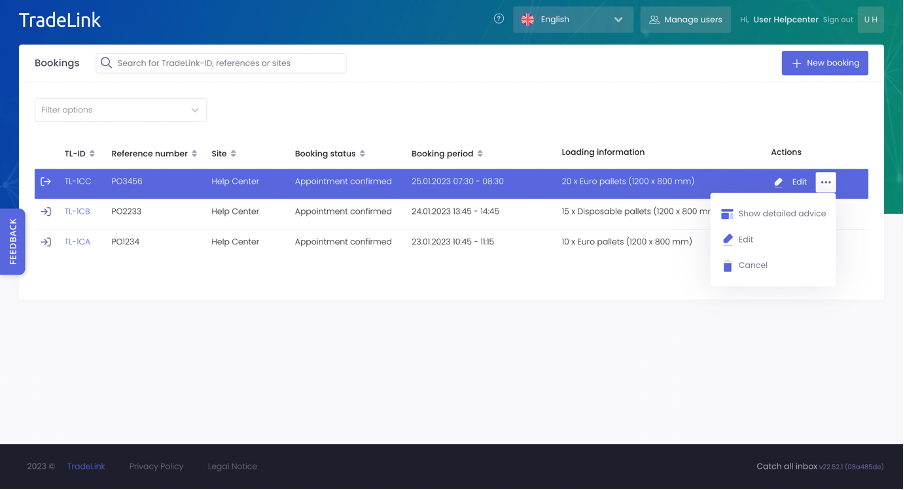The height and width of the screenshot is (490, 904).
Task: Click the search magnifier icon
Action: coord(106,63)
